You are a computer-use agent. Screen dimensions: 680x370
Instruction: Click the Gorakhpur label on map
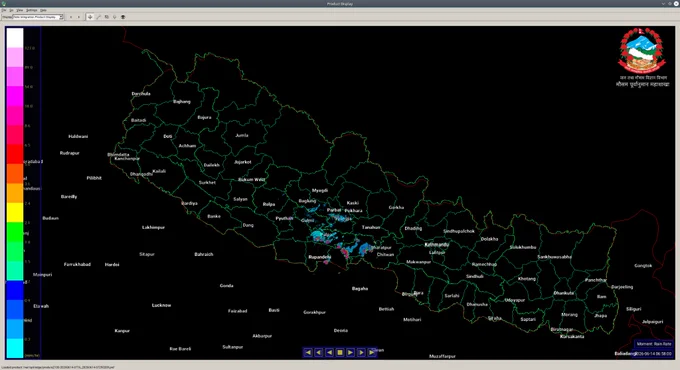(314, 312)
